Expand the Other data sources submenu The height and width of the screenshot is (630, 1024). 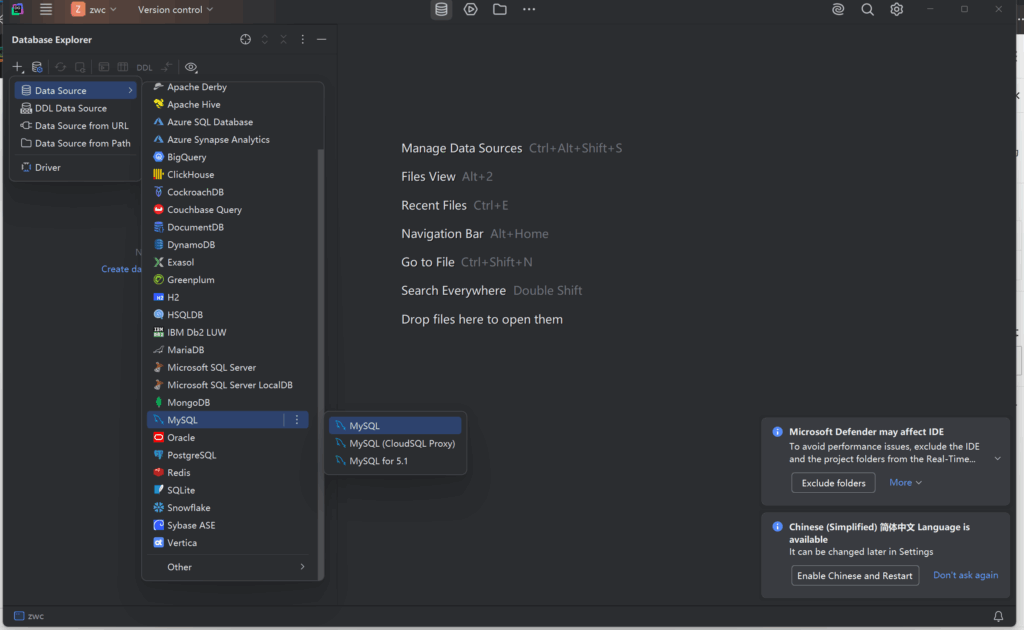230,567
